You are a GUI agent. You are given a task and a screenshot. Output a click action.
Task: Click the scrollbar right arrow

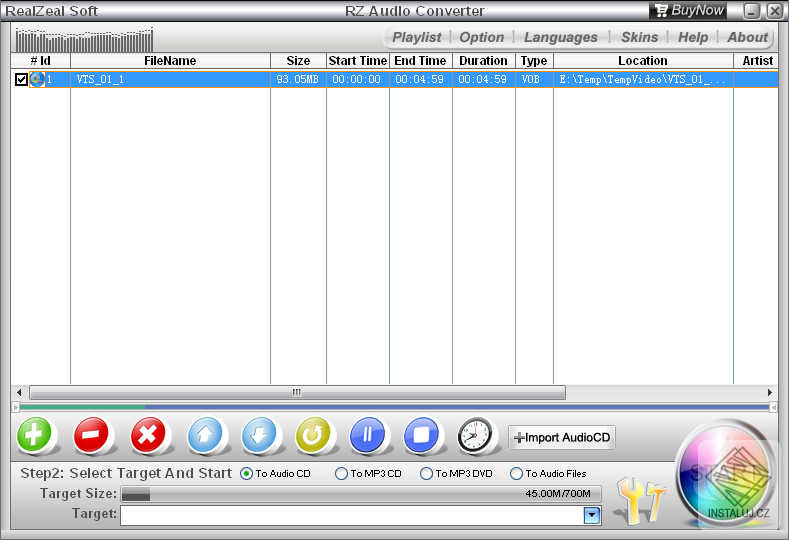(x=770, y=392)
